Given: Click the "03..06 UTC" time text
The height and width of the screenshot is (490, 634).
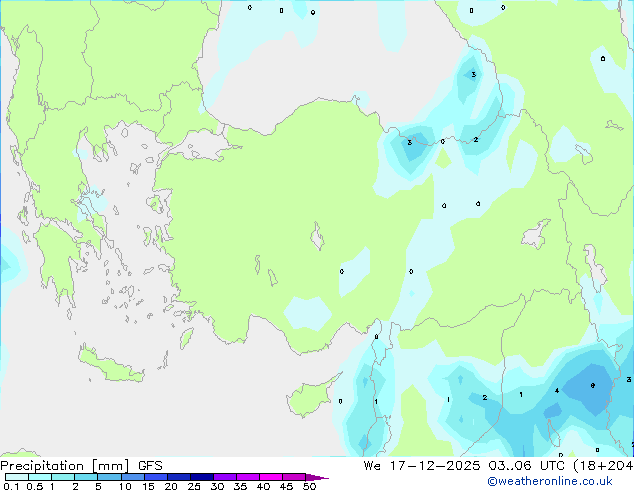Looking at the screenshot, I should 526,466.
